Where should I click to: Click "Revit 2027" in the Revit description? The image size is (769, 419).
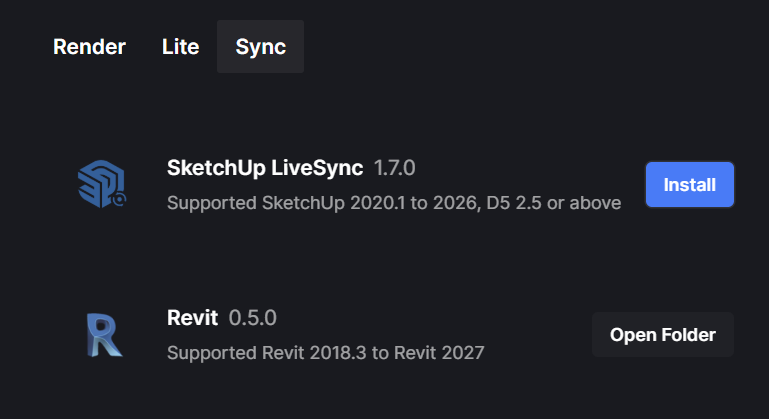click(439, 353)
